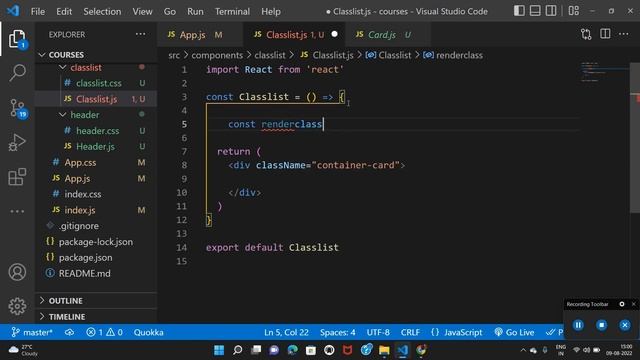Open Windows Start button in taskbar

point(219,350)
